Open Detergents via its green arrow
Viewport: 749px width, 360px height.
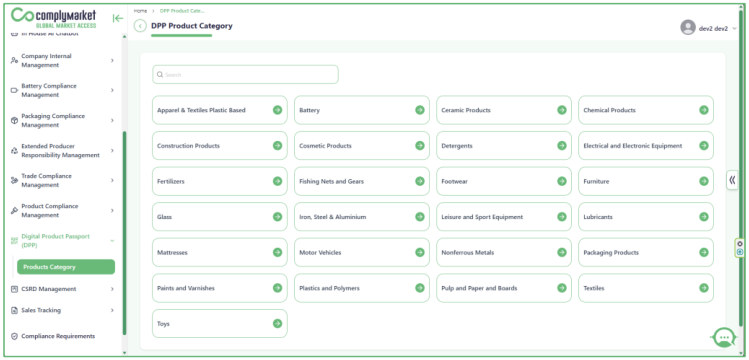pos(562,146)
